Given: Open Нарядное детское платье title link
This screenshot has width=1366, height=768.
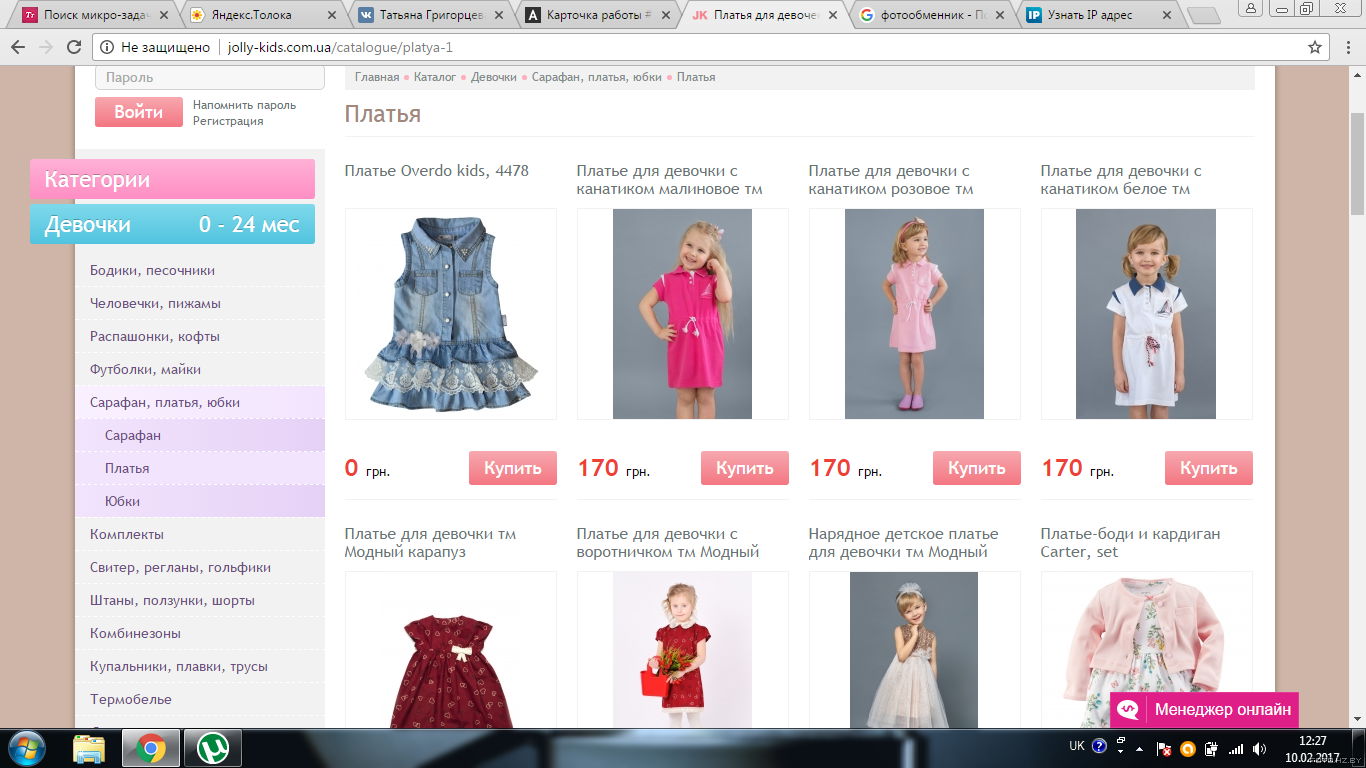Looking at the screenshot, I should [903, 543].
